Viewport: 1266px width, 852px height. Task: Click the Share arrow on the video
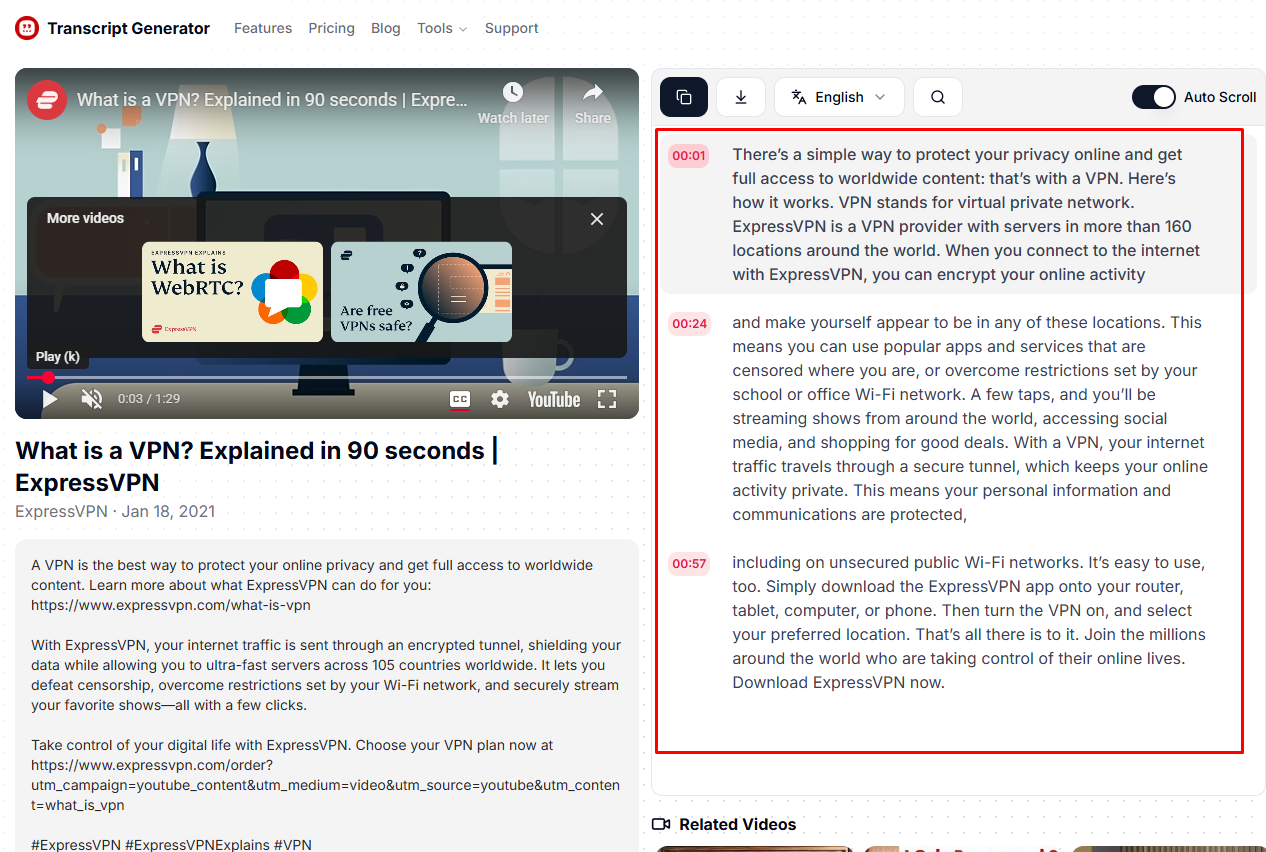pyautogui.click(x=593, y=93)
